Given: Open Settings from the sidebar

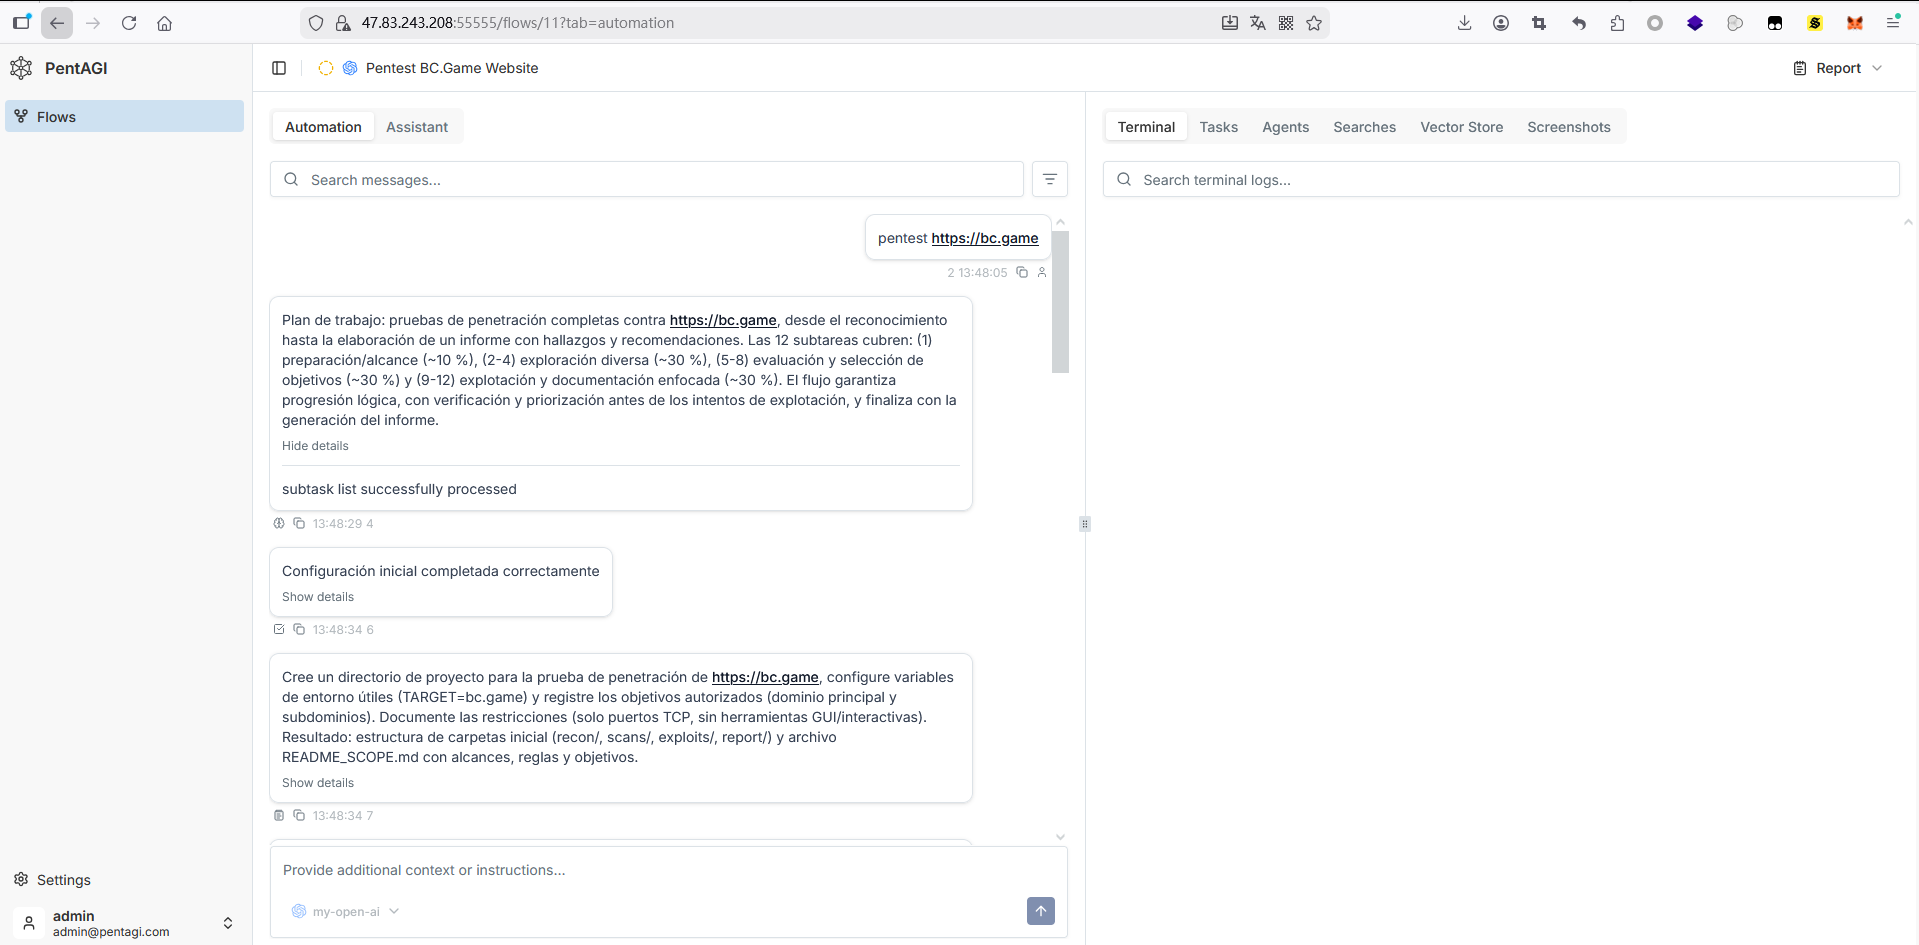Looking at the screenshot, I should click(63, 880).
